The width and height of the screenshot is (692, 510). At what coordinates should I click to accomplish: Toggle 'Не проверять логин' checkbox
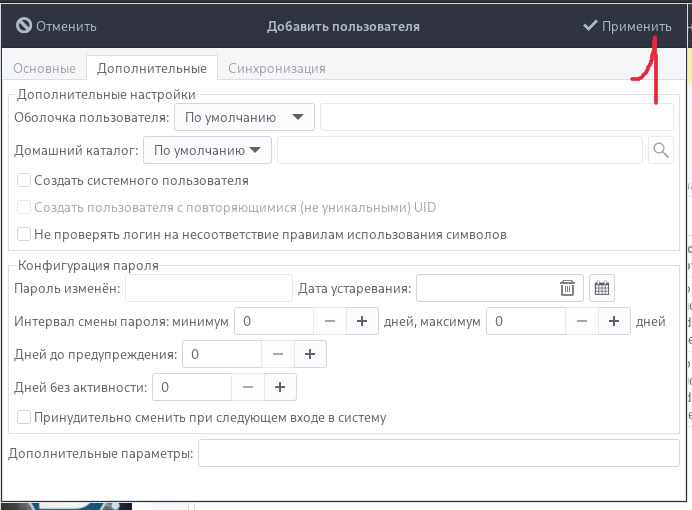coord(24,235)
